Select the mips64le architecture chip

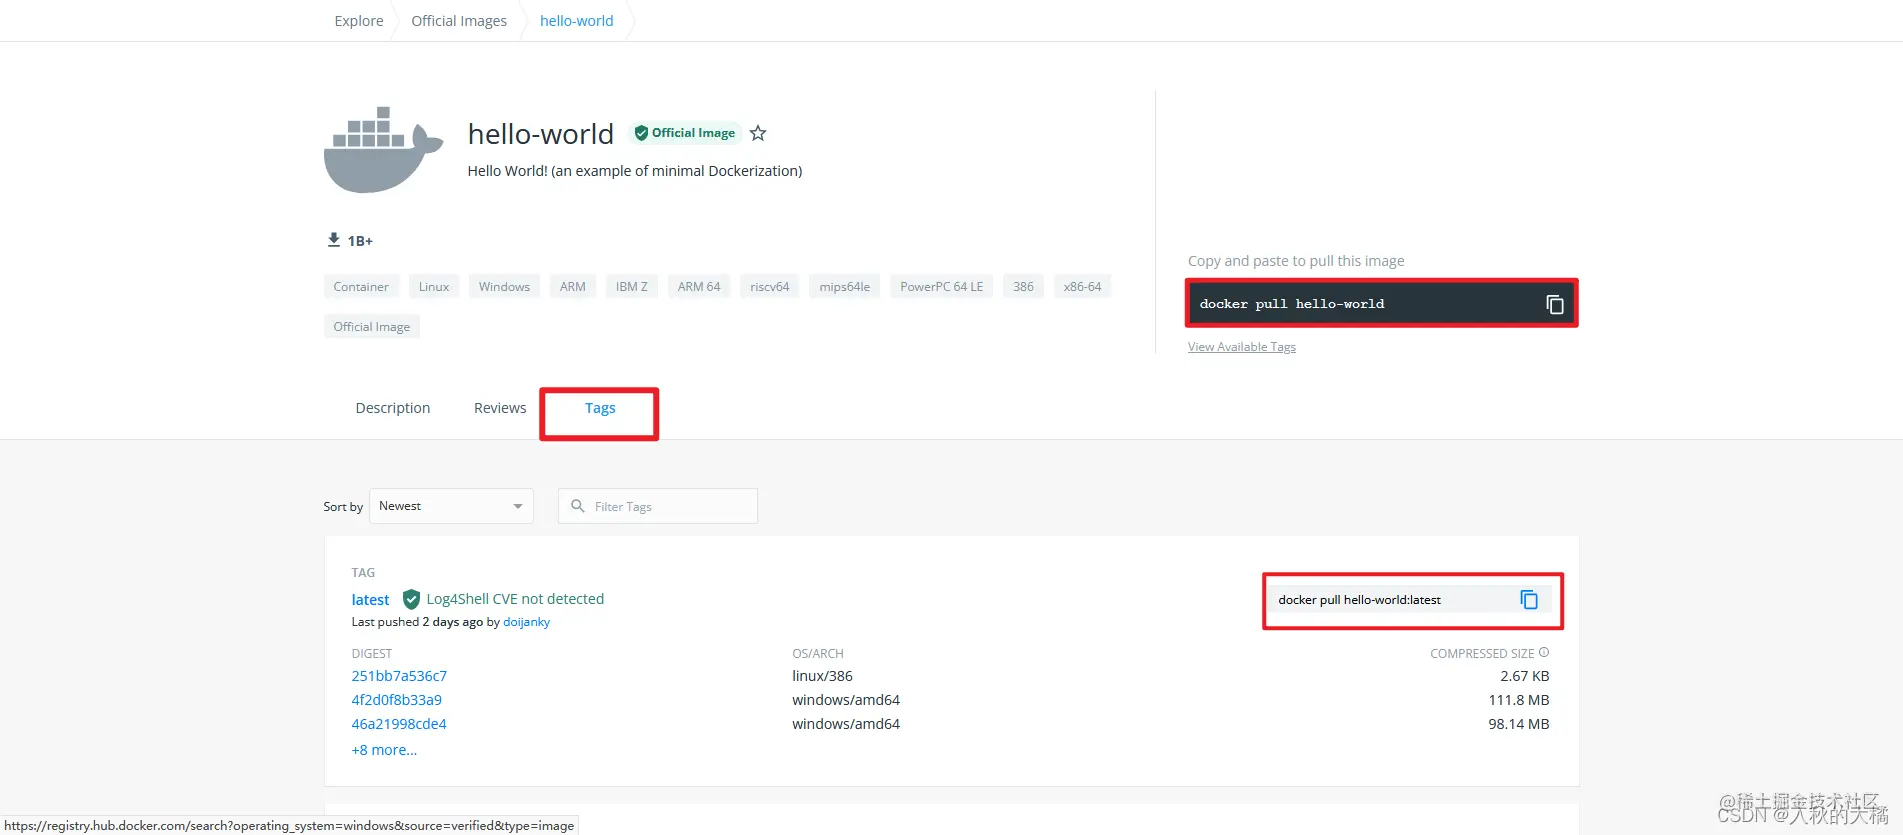point(845,287)
